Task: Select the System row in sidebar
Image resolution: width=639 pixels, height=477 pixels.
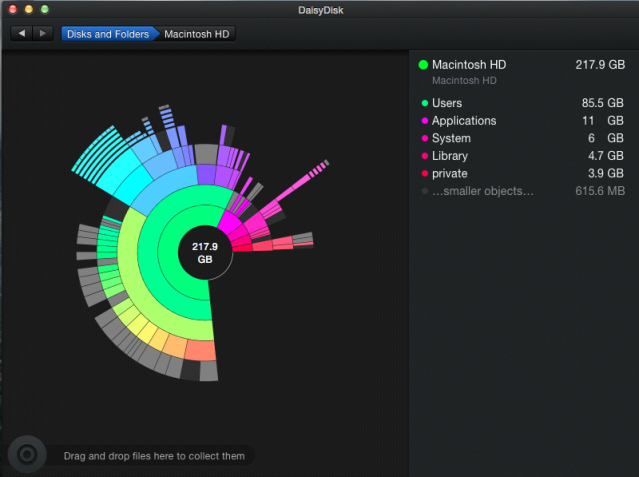Action: point(522,138)
